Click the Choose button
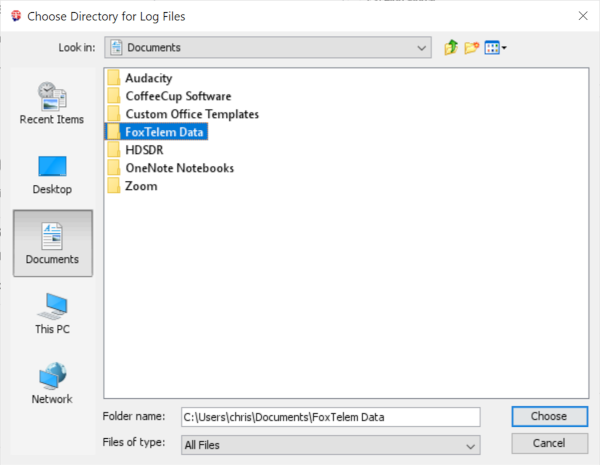Image resolution: width=600 pixels, height=465 pixels. click(549, 416)
